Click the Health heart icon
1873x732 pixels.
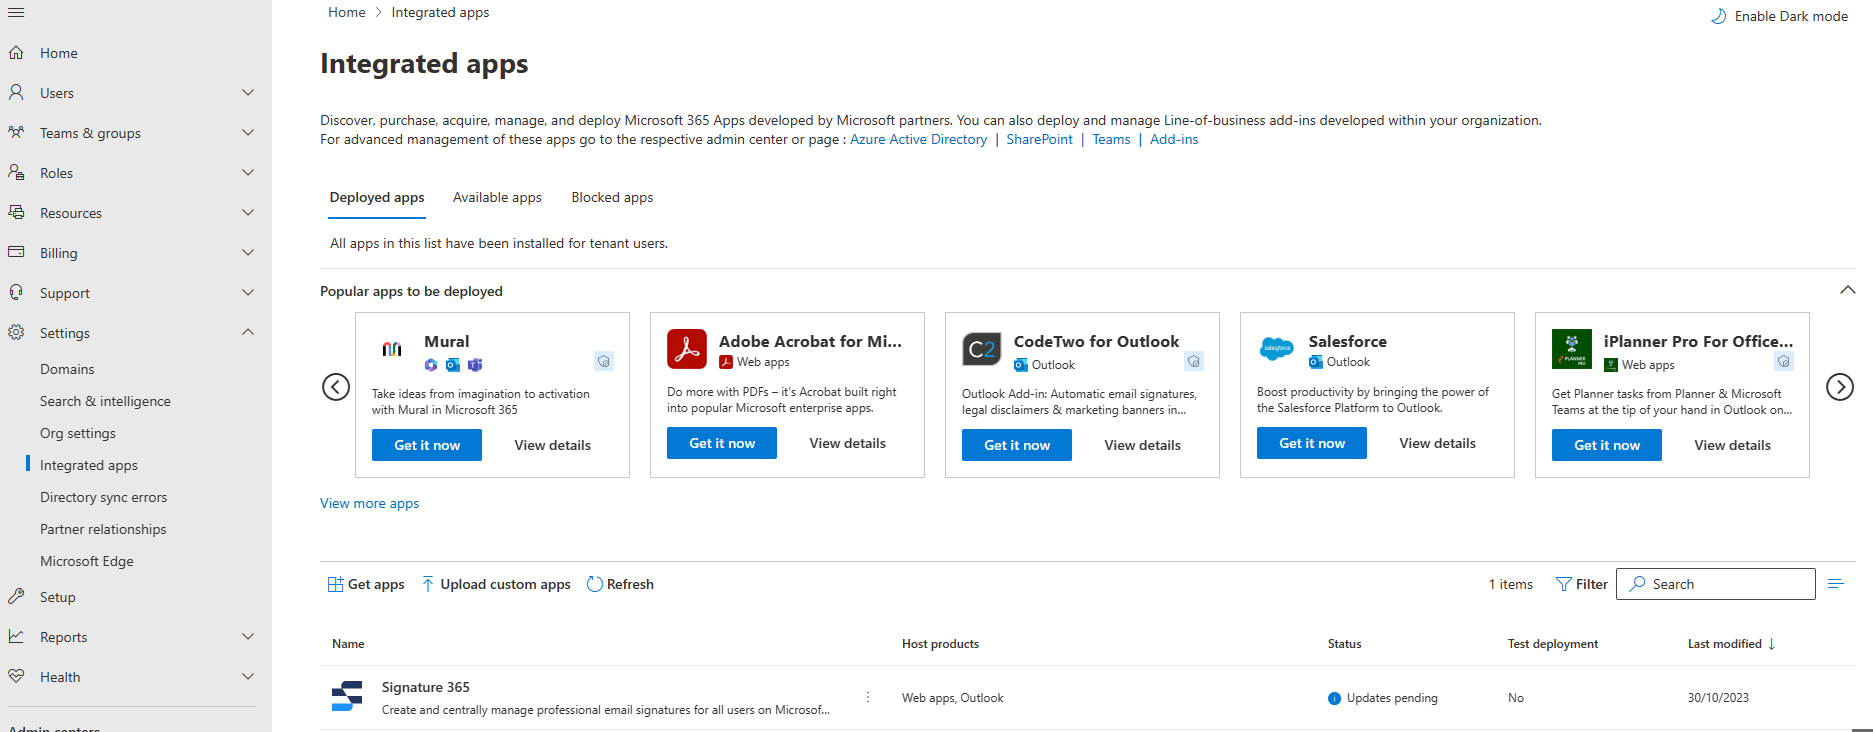[x=16, y=677]
